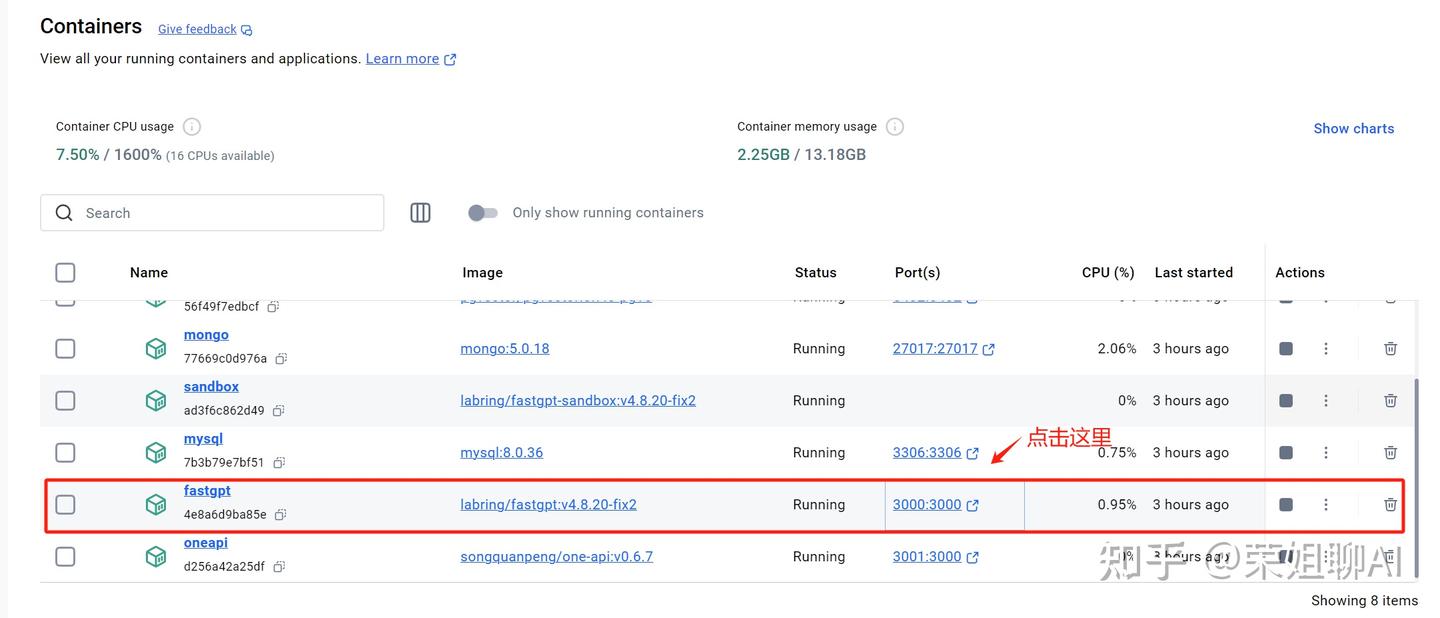Delete the fastgpt container
Screen dimensions: 1440x618
[x=1390, y=504]
